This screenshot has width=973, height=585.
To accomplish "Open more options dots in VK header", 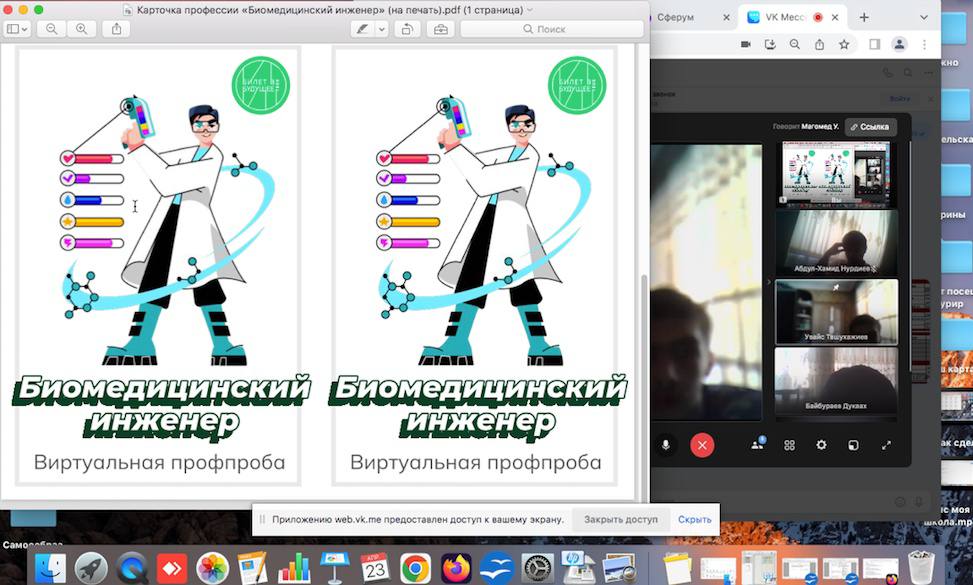I will tap(928, 73).
